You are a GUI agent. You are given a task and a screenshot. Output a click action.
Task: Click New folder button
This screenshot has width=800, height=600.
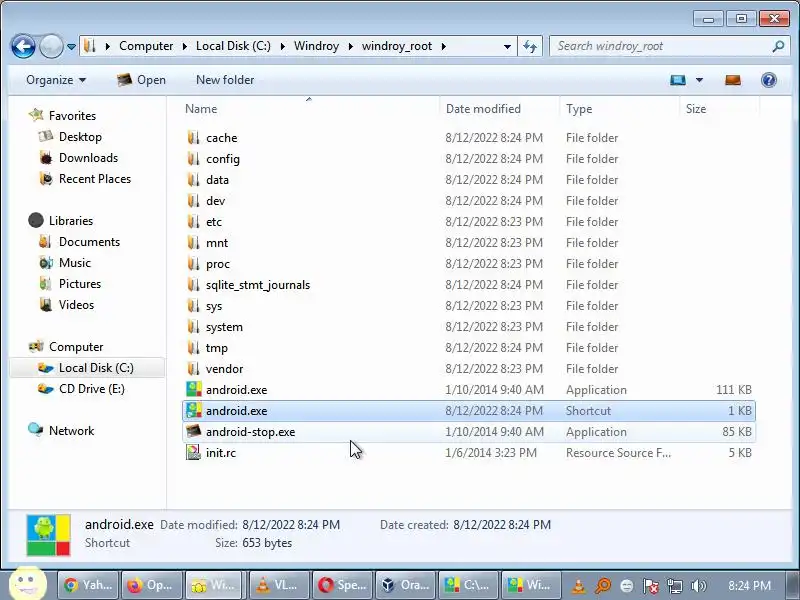click(x=225, y=80)
